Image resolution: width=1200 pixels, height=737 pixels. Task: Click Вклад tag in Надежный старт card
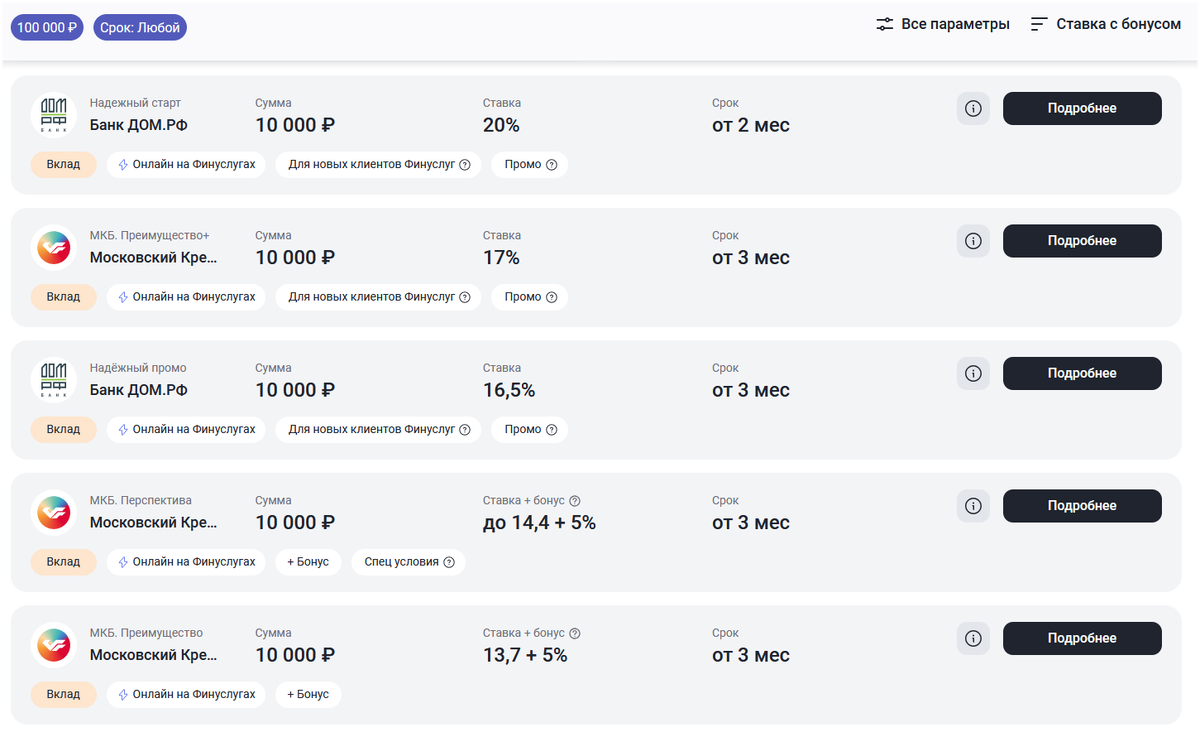click(64, 165)
